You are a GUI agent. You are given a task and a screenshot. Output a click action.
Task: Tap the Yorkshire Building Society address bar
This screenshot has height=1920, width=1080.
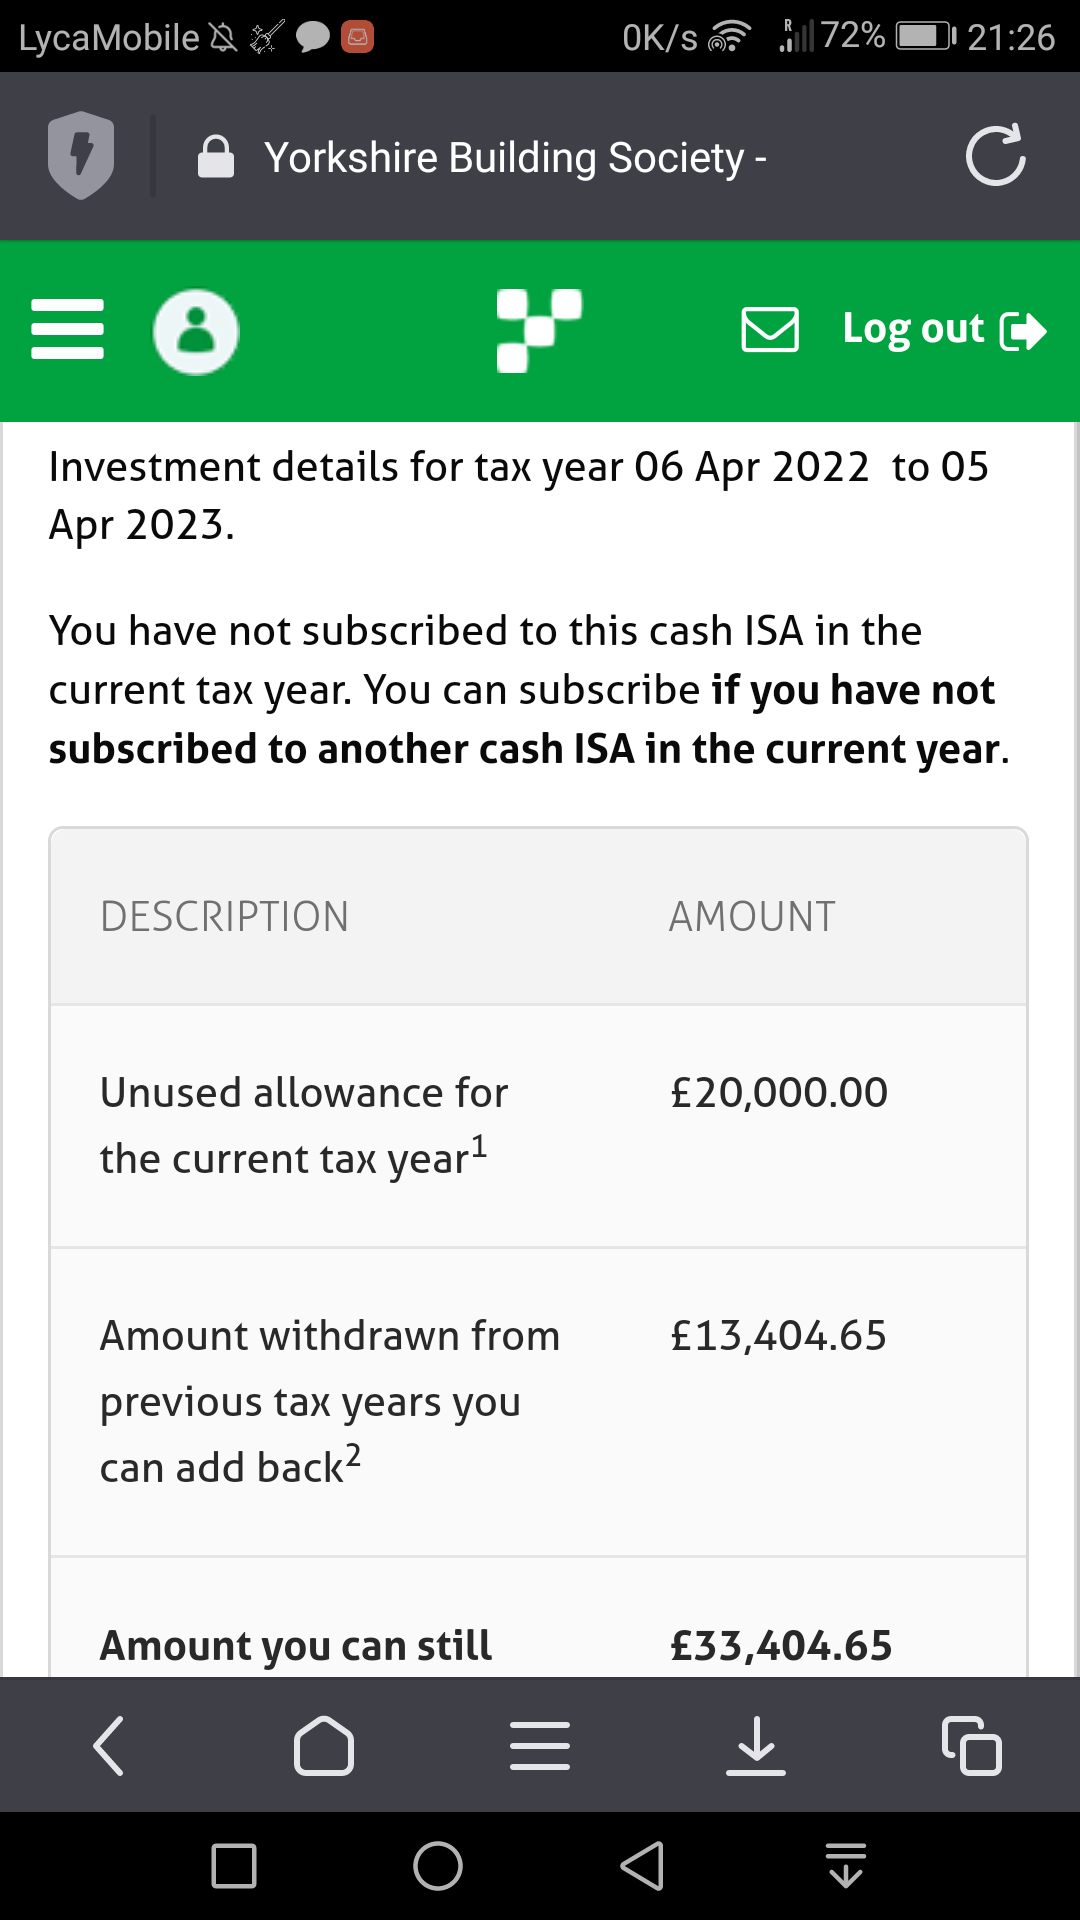pyautogui.click(x=515, y=158)
